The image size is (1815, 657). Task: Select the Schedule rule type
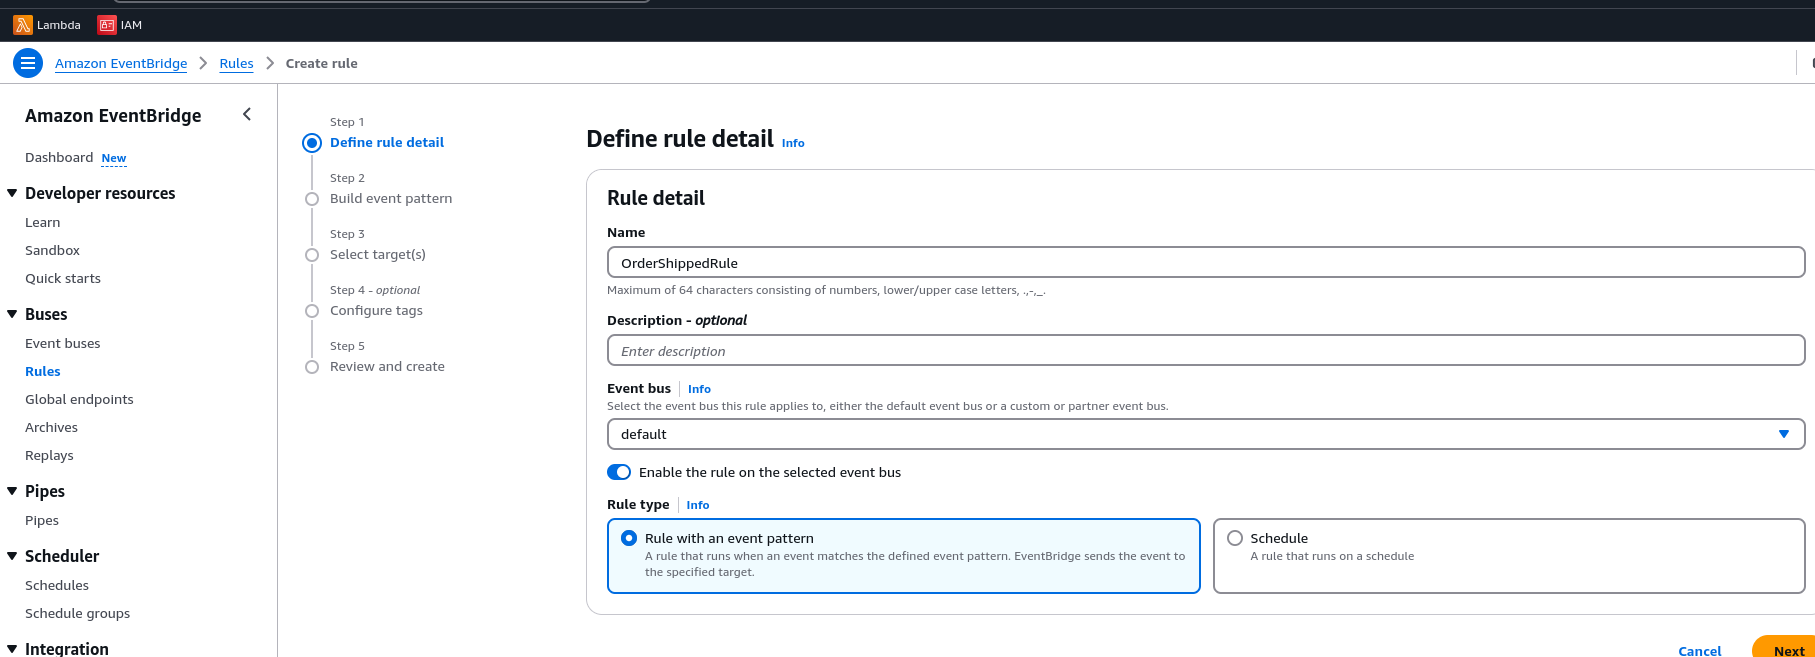click(1235, 538)
